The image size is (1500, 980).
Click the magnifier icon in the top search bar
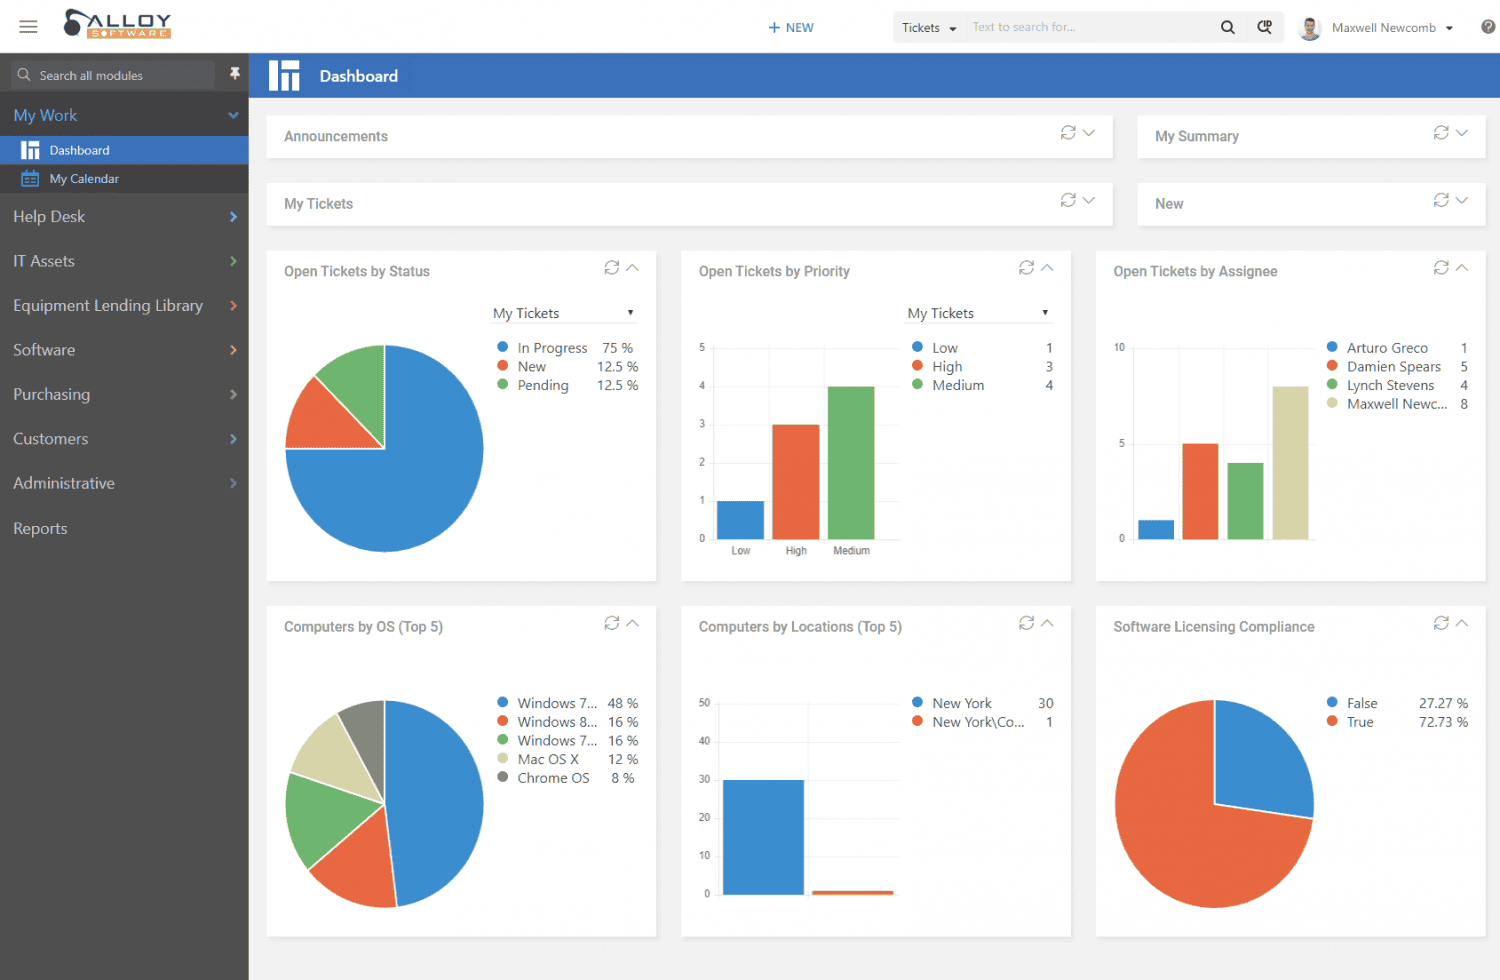pyautogui.click(x=1228, y=27)
